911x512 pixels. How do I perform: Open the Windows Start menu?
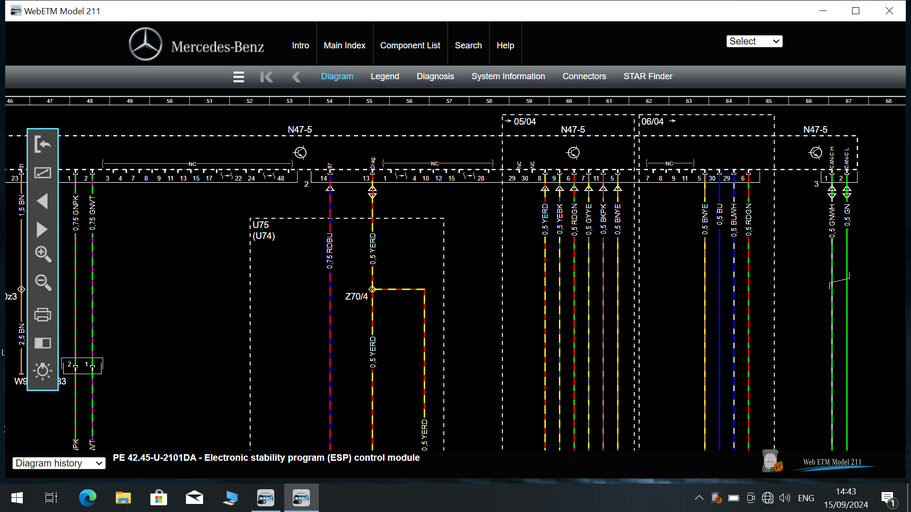17,498
